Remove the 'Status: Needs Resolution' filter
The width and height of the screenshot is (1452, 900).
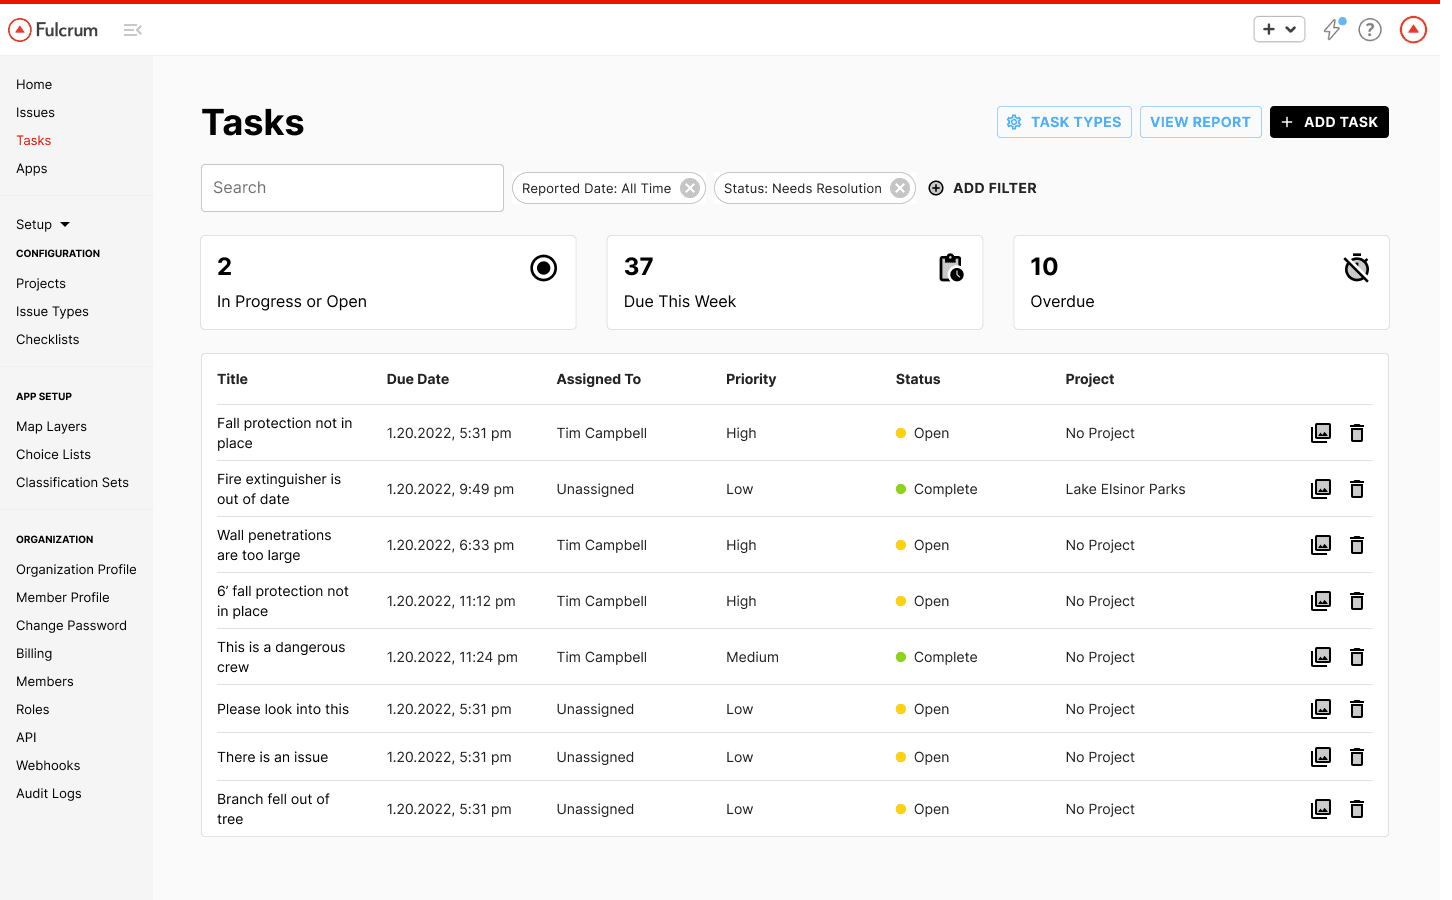900,188
